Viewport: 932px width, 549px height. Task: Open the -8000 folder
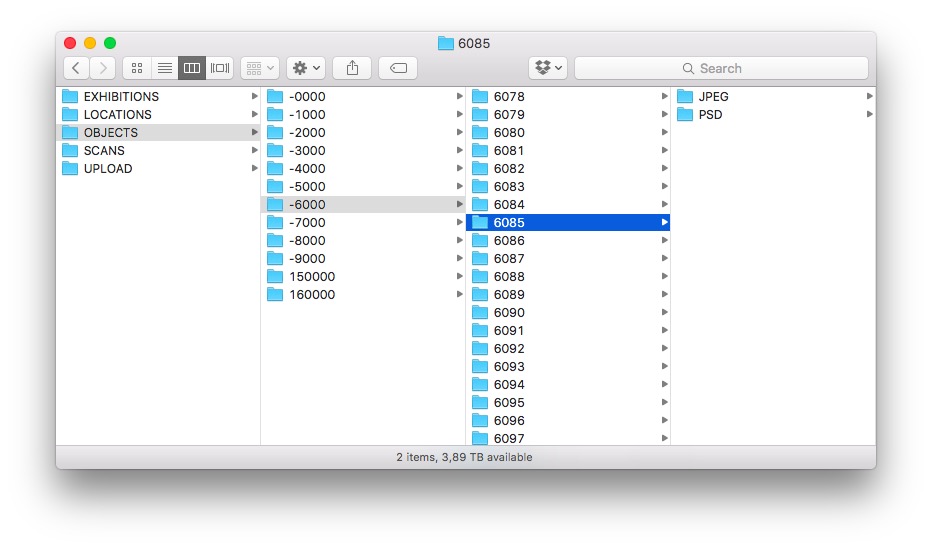364,241
